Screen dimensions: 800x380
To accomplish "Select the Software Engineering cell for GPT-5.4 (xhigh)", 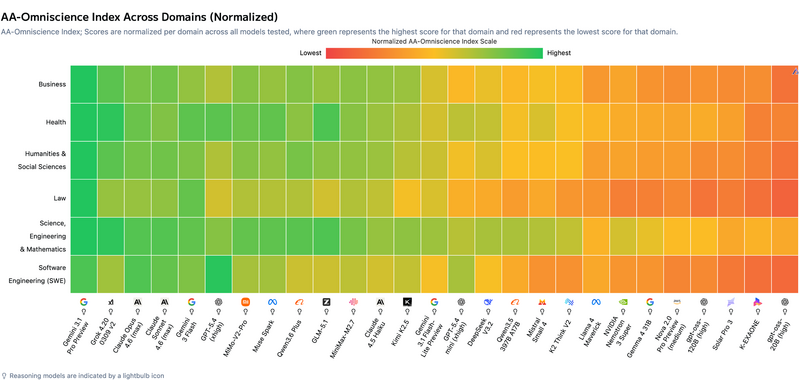I will click(x=219, y=274).
